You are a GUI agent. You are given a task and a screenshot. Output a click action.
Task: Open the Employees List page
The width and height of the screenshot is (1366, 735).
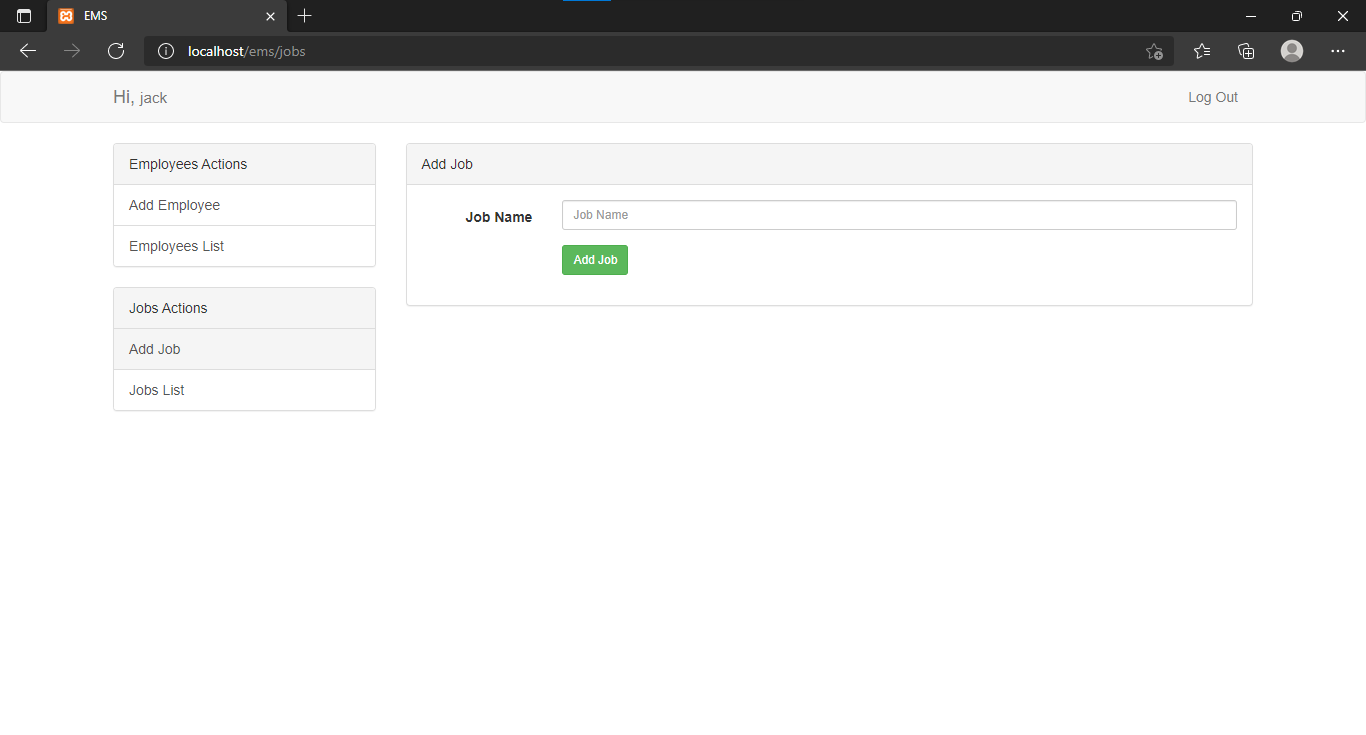176,246
